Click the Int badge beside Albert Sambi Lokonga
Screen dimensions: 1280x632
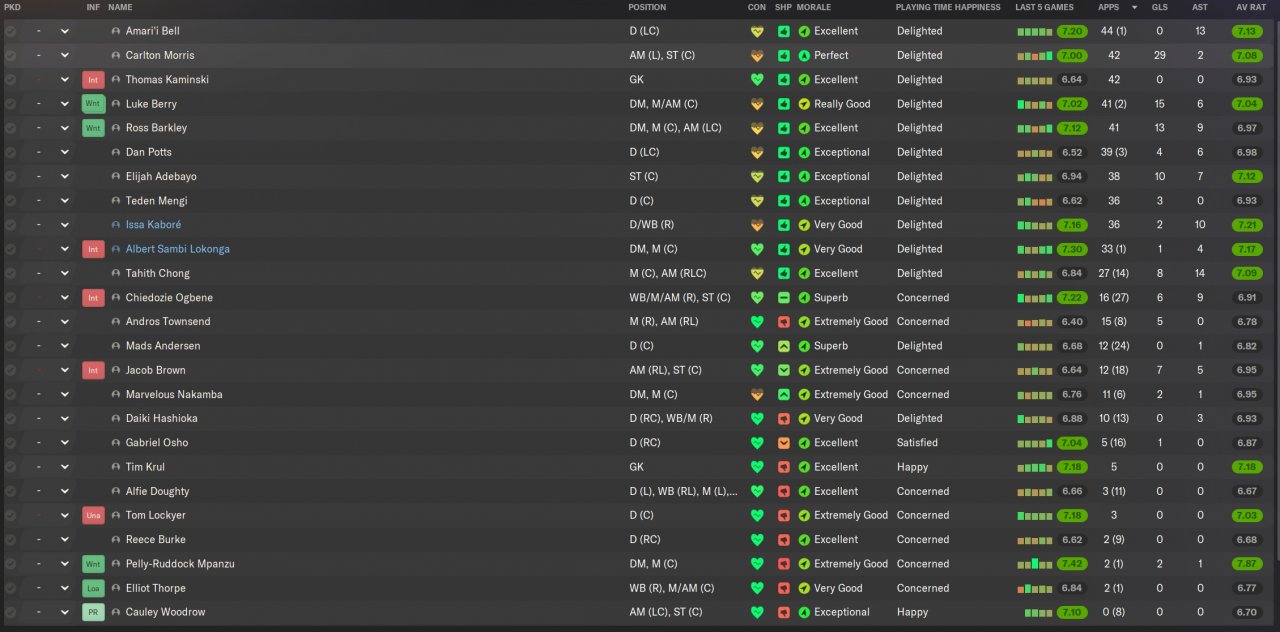click(93, 249)
